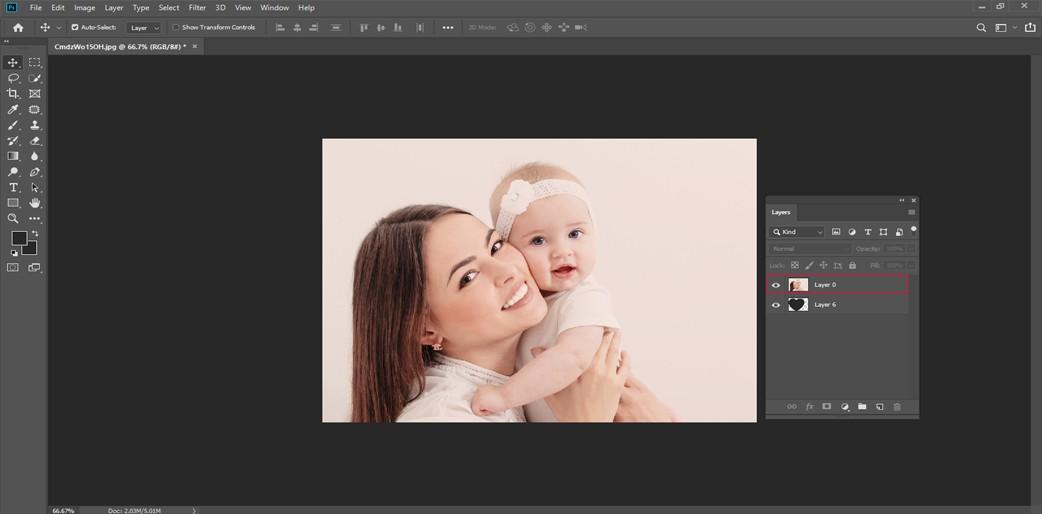Expand the Kind filter dropdown in Layers
Image resolution: width=1042 pixels, height=514 pixels.
[797, 232]
